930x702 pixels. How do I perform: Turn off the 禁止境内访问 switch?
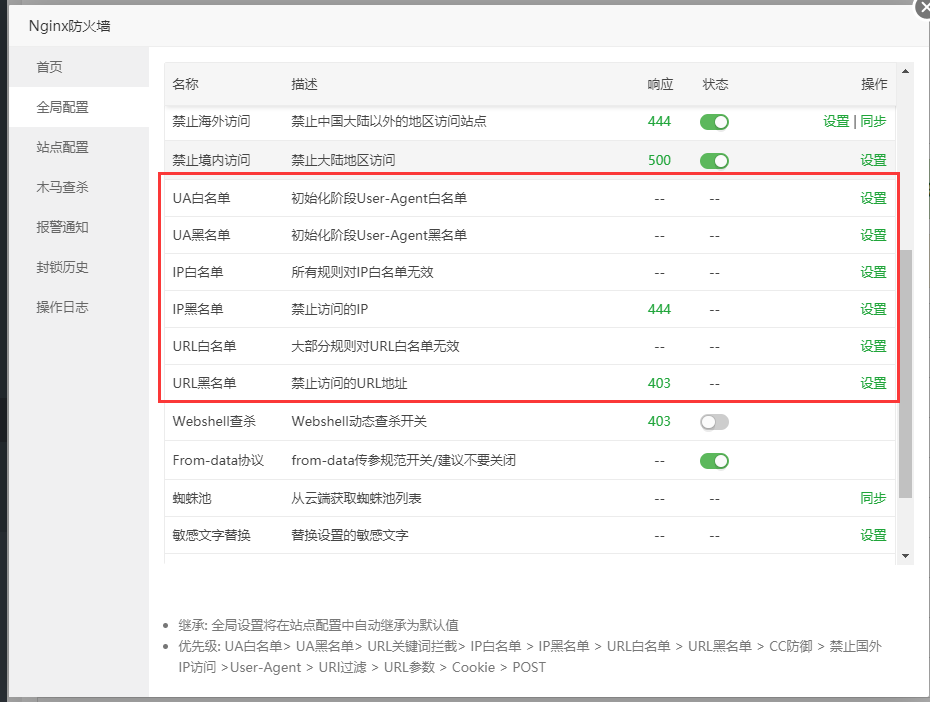714,159
